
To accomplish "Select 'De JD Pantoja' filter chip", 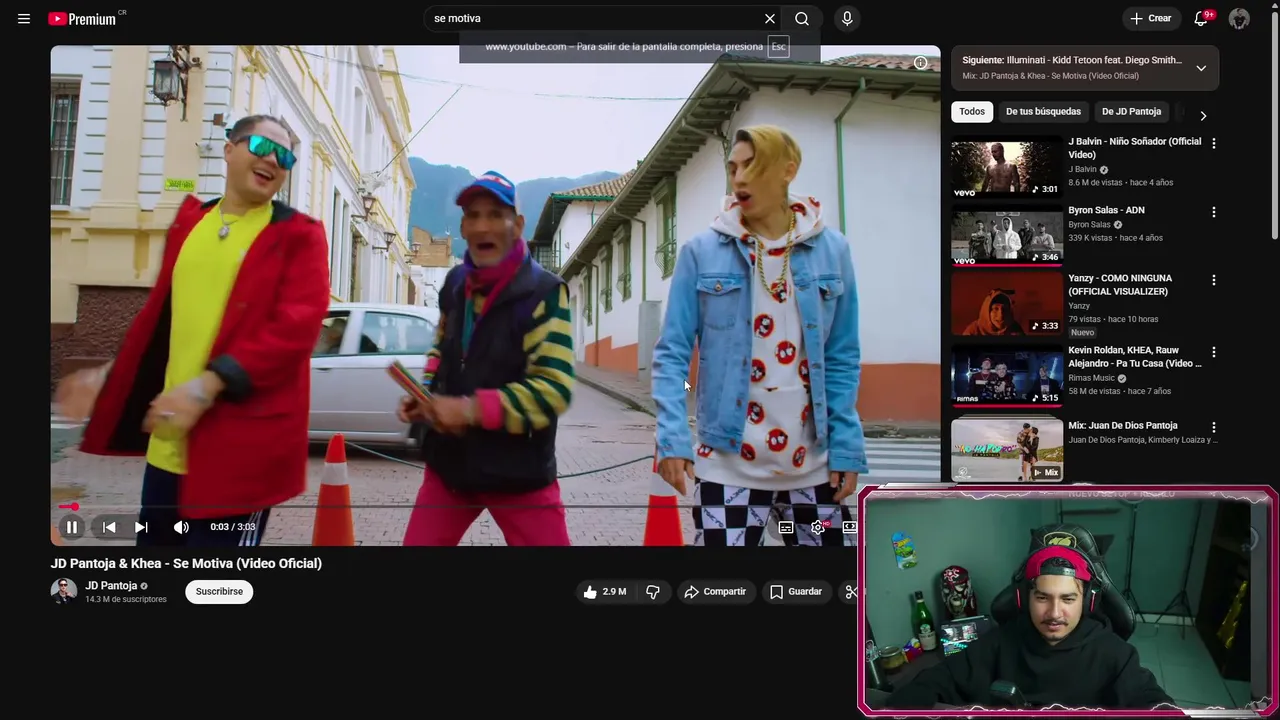I will click(1131, 112).
